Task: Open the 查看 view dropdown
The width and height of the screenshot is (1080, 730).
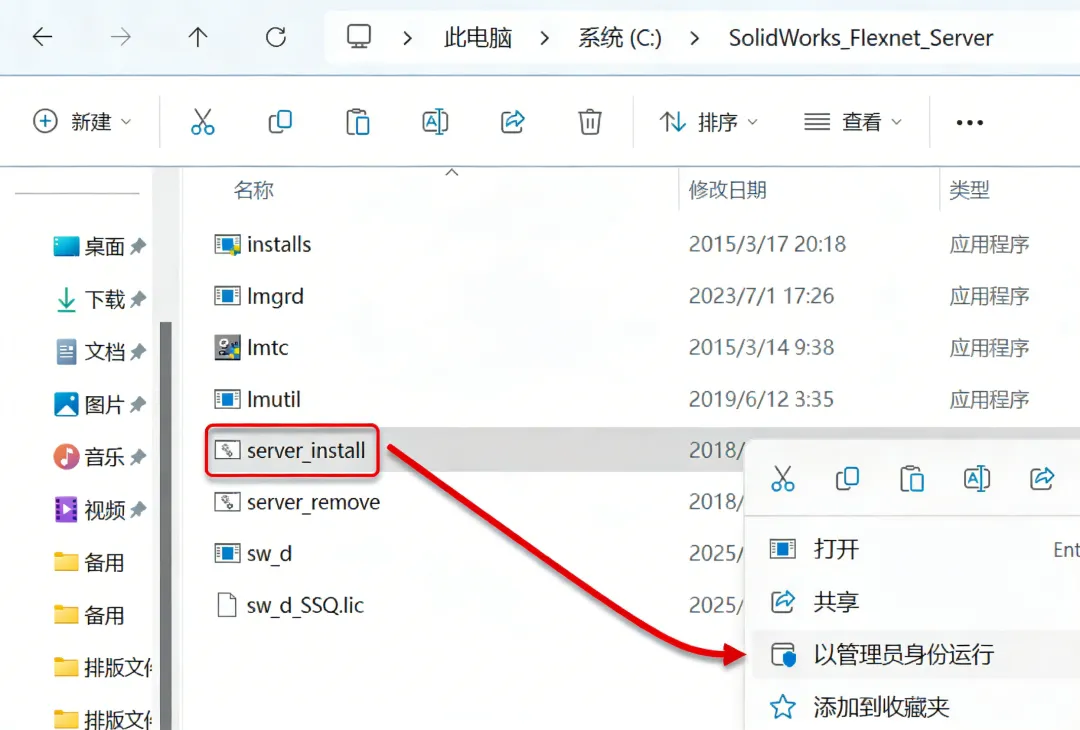Action: pos(853,122)
